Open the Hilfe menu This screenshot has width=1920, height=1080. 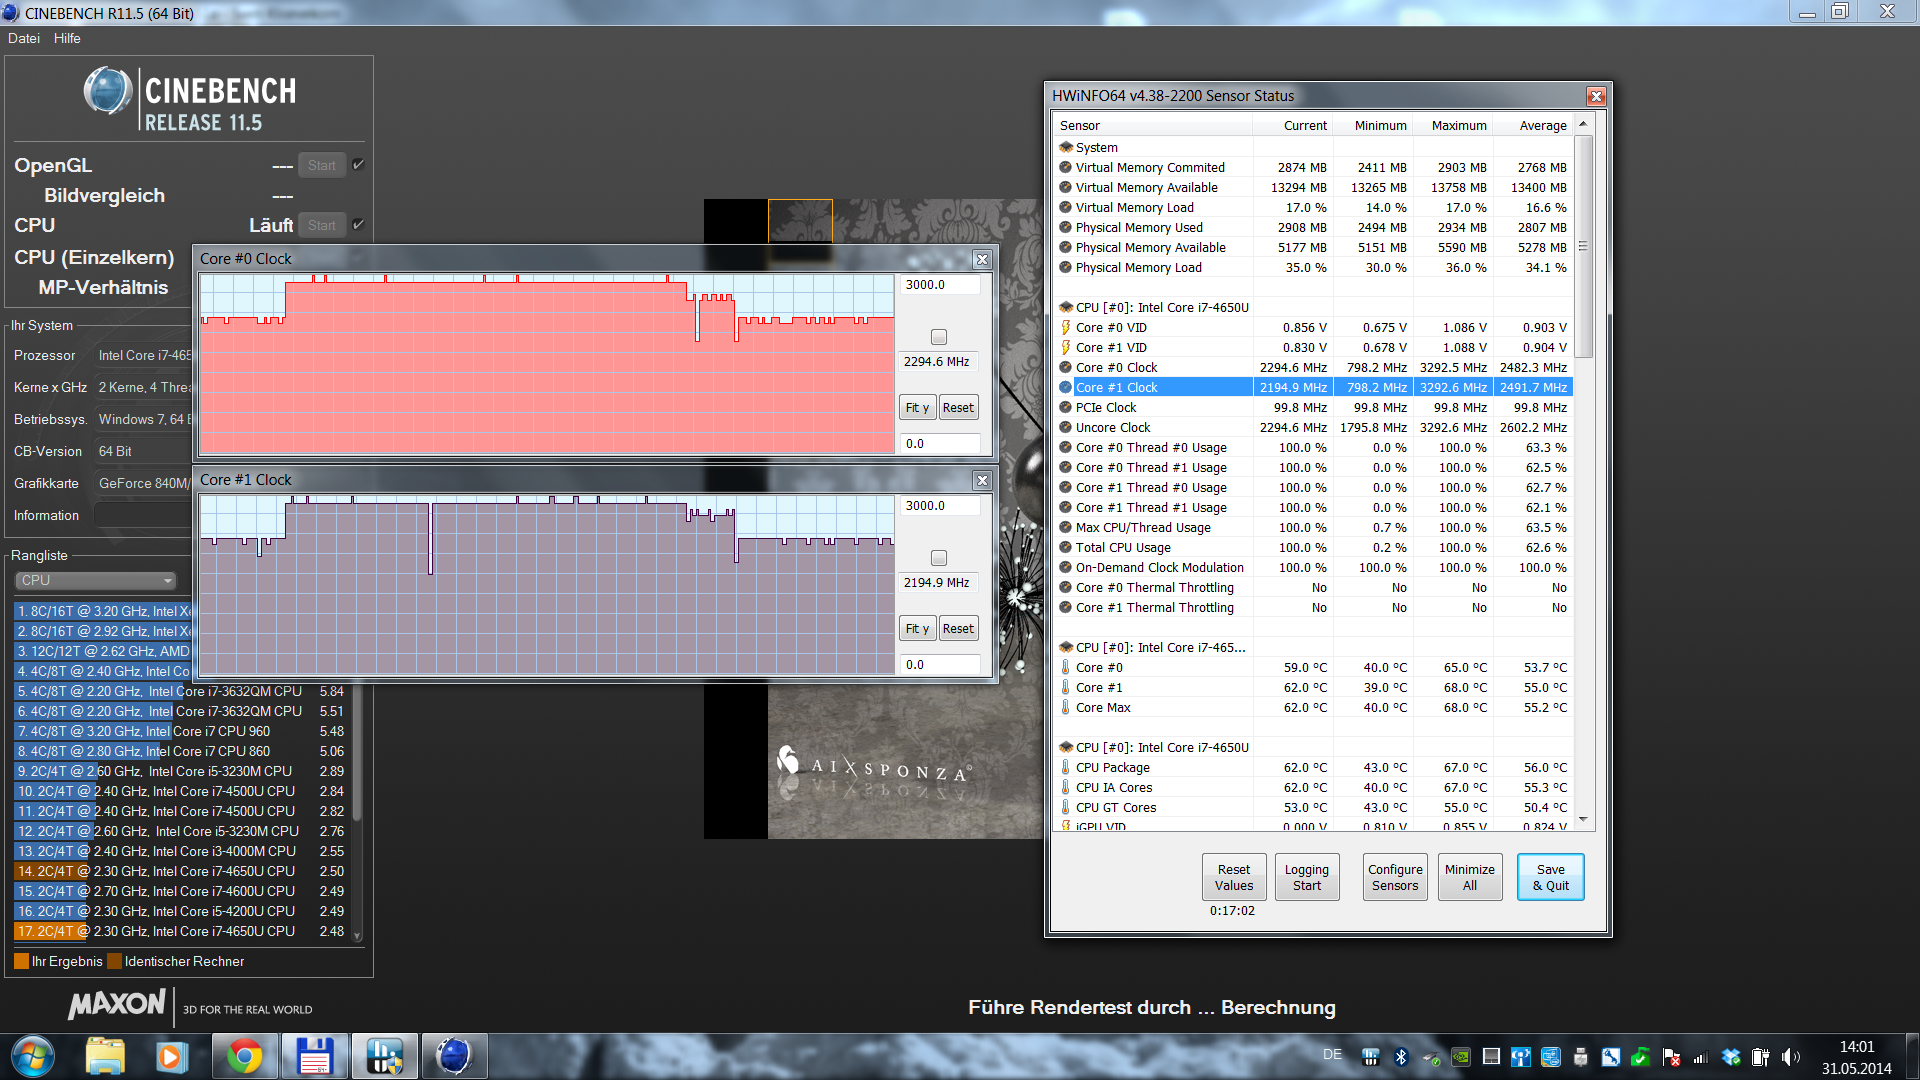(x=67, y=38)
